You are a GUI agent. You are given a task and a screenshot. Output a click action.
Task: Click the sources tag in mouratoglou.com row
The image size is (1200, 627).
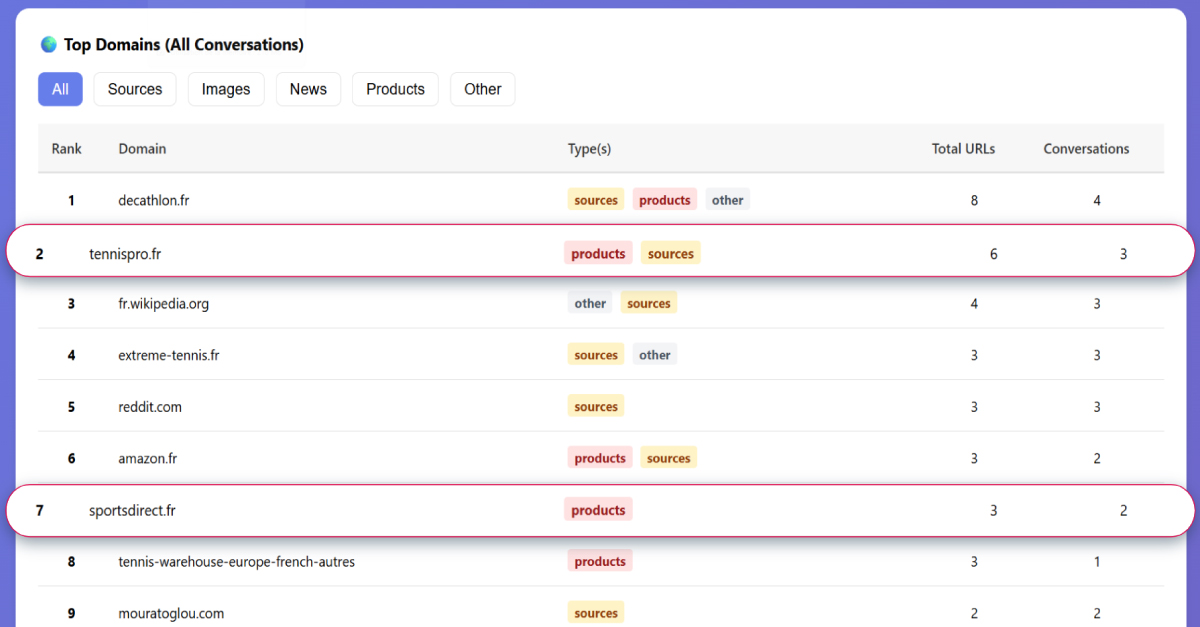point(596,613)
